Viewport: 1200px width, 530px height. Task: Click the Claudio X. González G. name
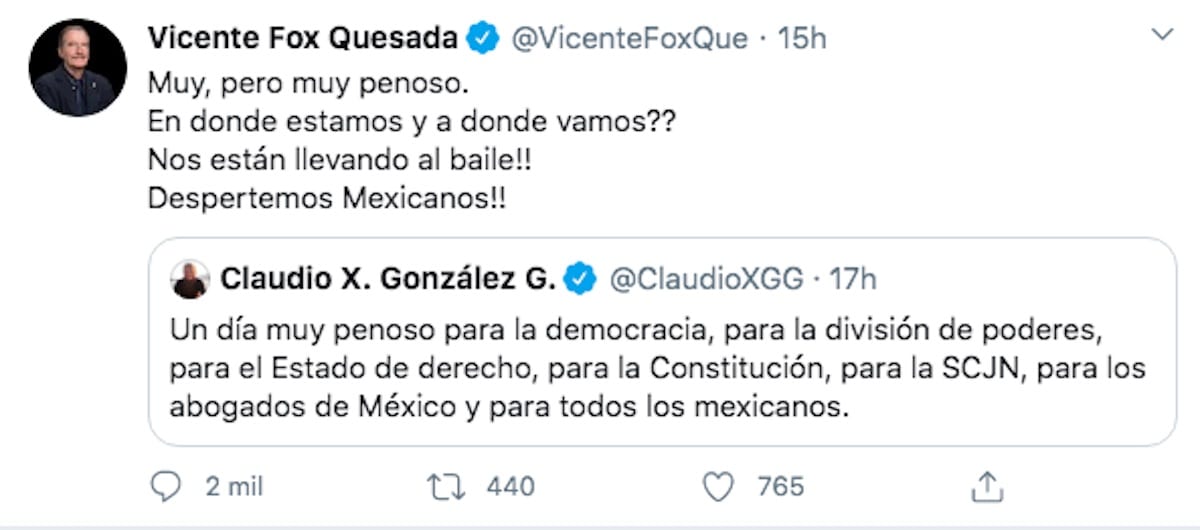387,279
